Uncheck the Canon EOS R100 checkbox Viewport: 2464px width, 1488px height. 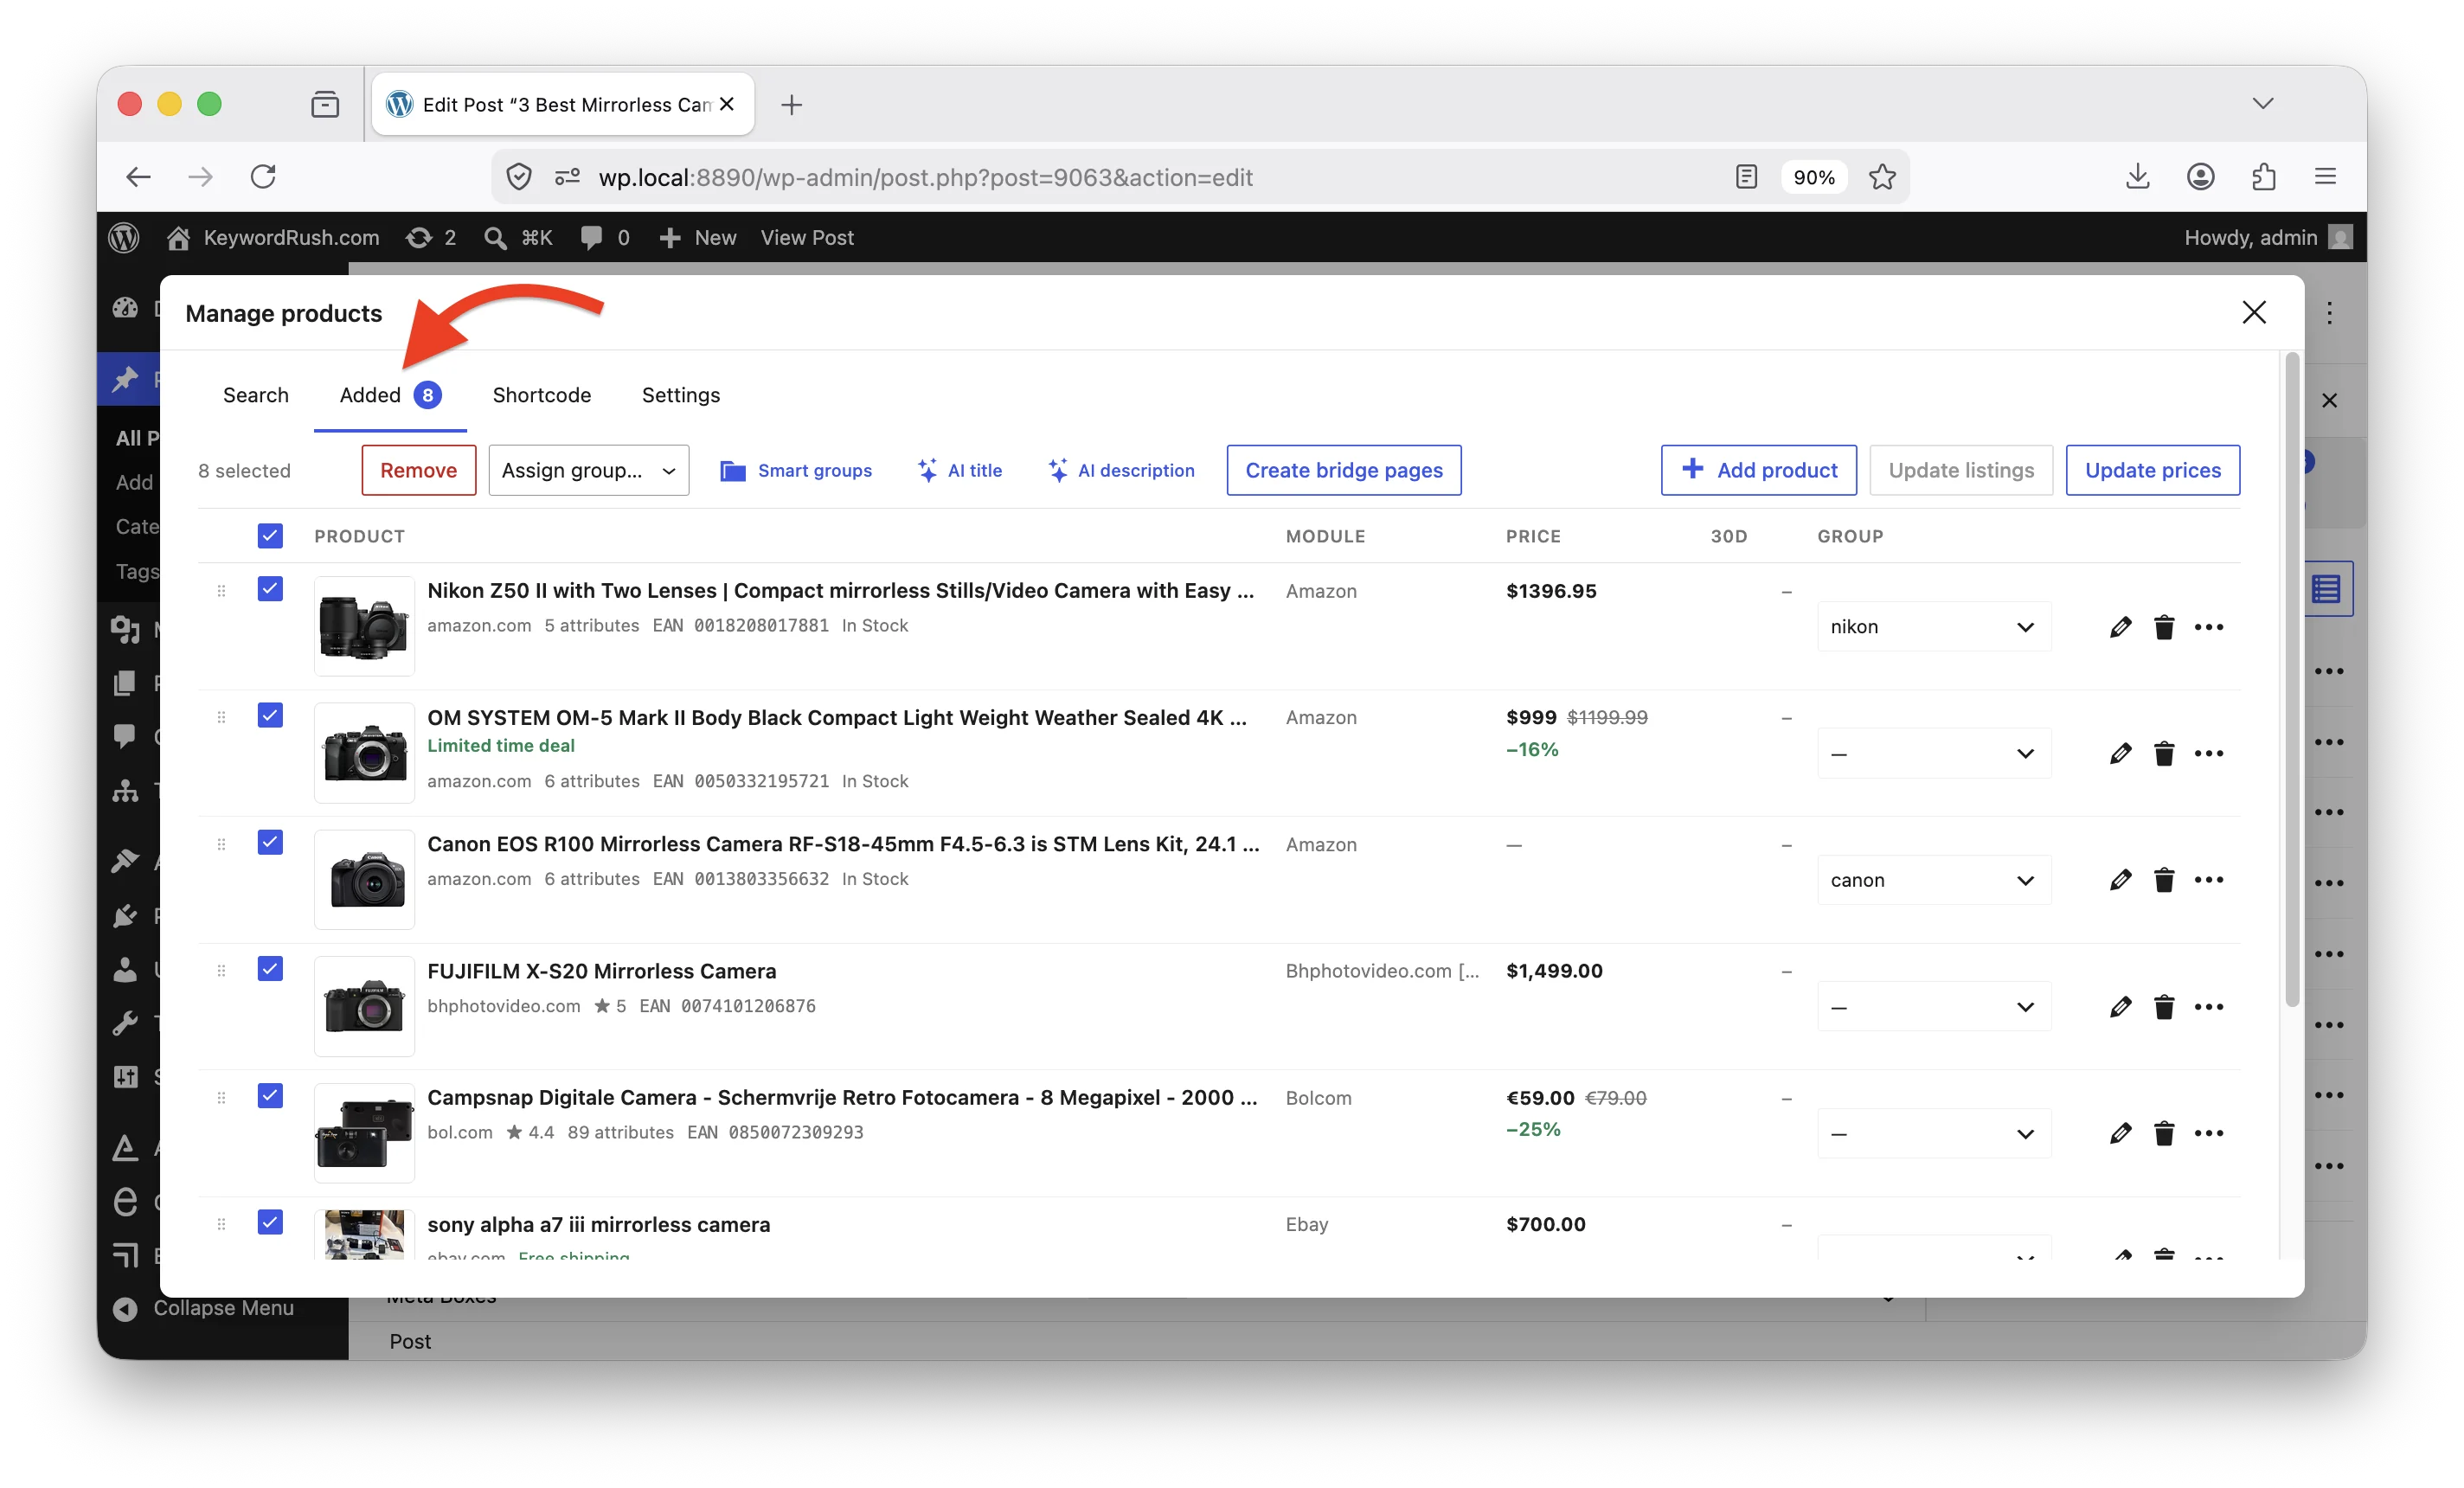pos(270,842)
